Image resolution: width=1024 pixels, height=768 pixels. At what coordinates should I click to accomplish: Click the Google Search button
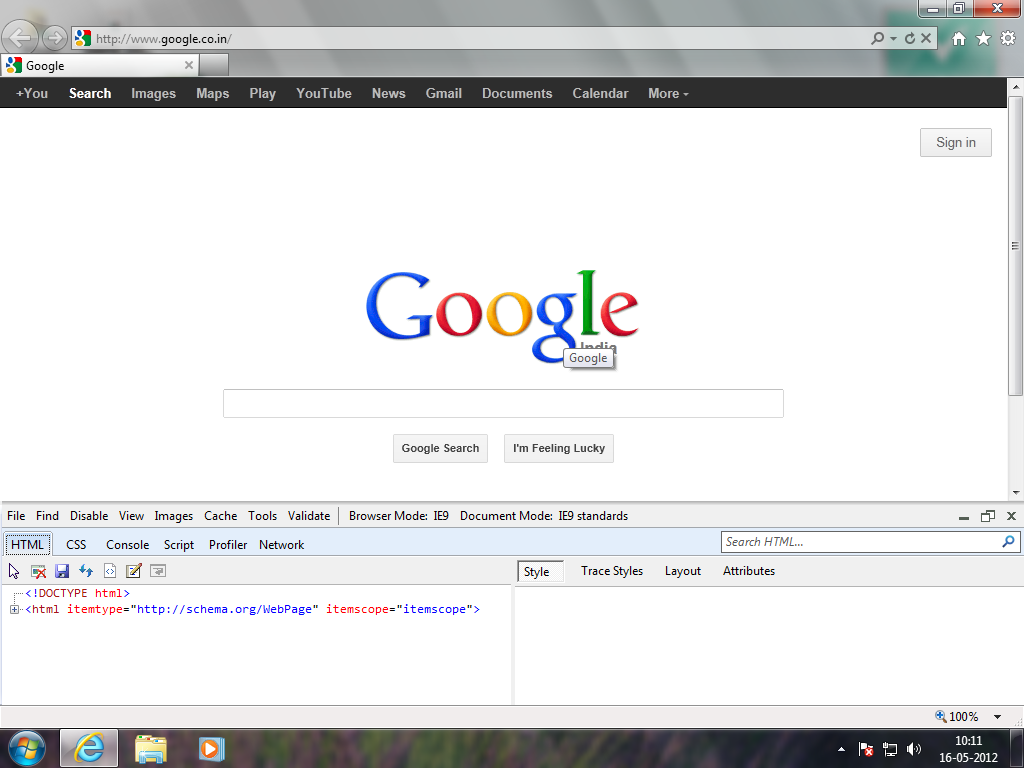point(440,448)
